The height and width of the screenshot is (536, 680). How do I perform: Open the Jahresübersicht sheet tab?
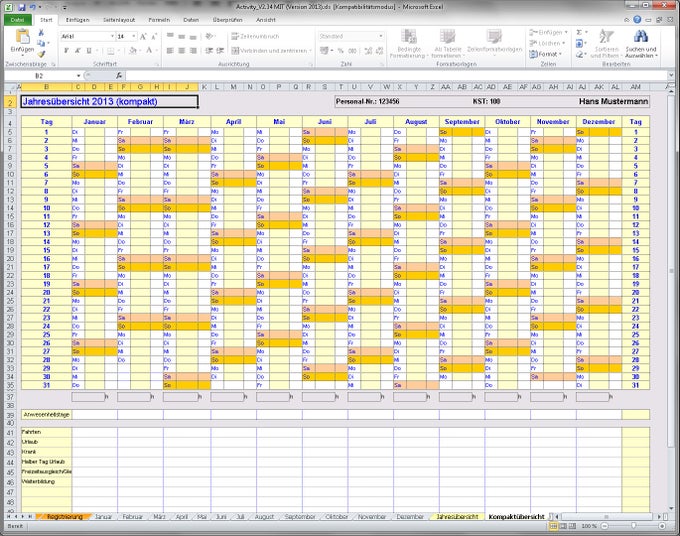click(457, 516)
